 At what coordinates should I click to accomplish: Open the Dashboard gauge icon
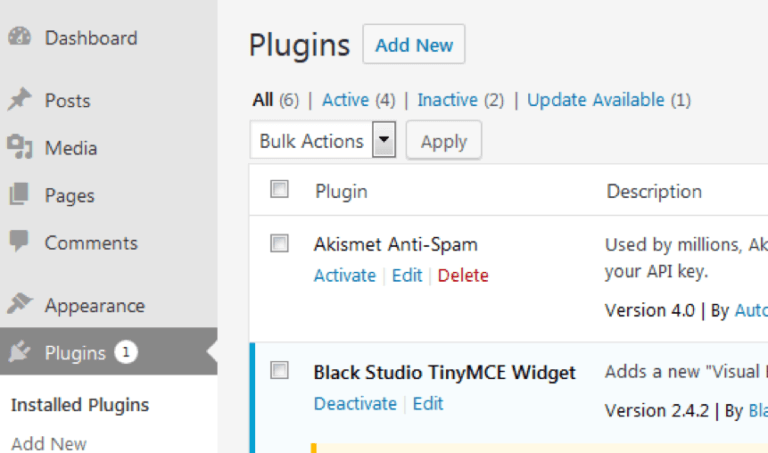[20, 37]
